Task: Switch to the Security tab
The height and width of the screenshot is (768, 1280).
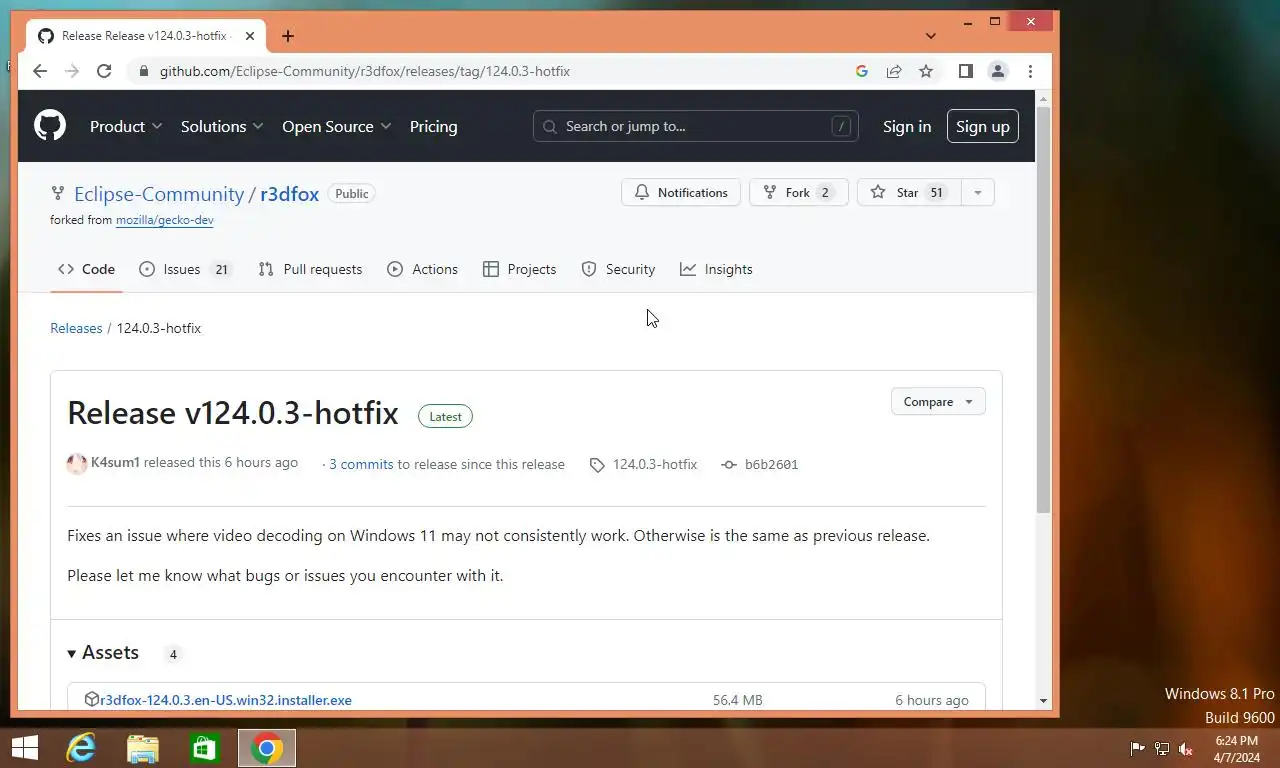Action: coord(618,269)
